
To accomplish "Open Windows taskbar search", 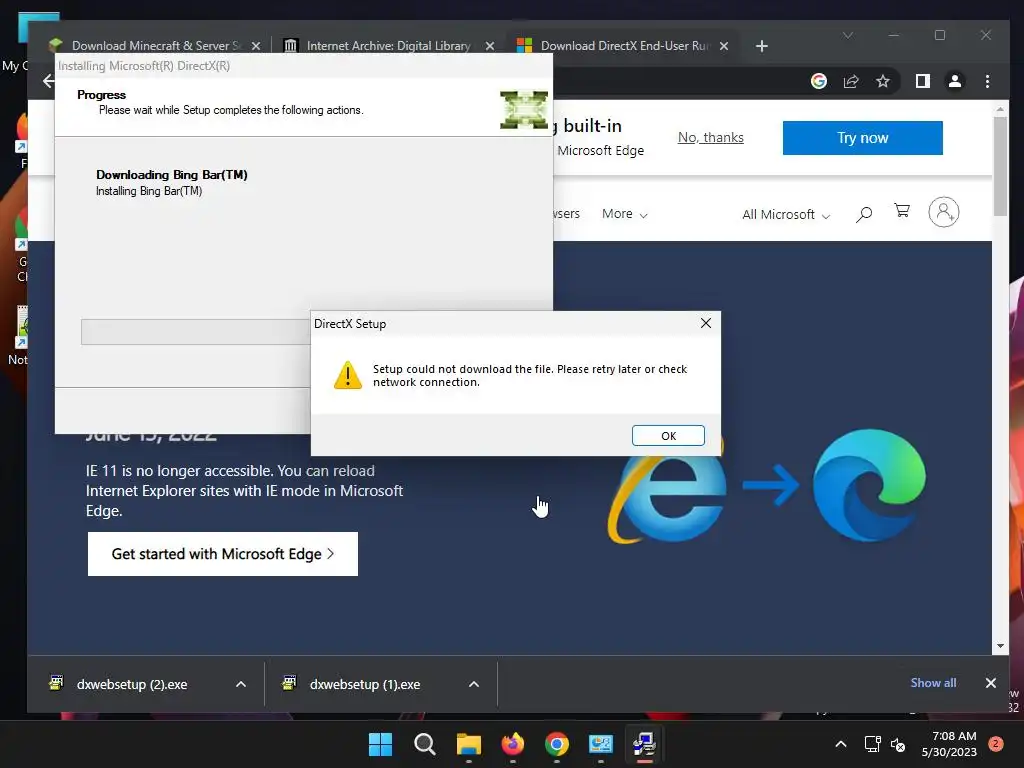I will [x=424, y=744].
